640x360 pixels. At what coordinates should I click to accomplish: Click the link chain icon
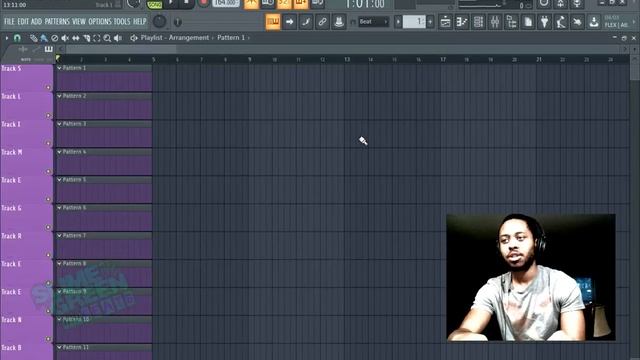[x=322, y=22]
